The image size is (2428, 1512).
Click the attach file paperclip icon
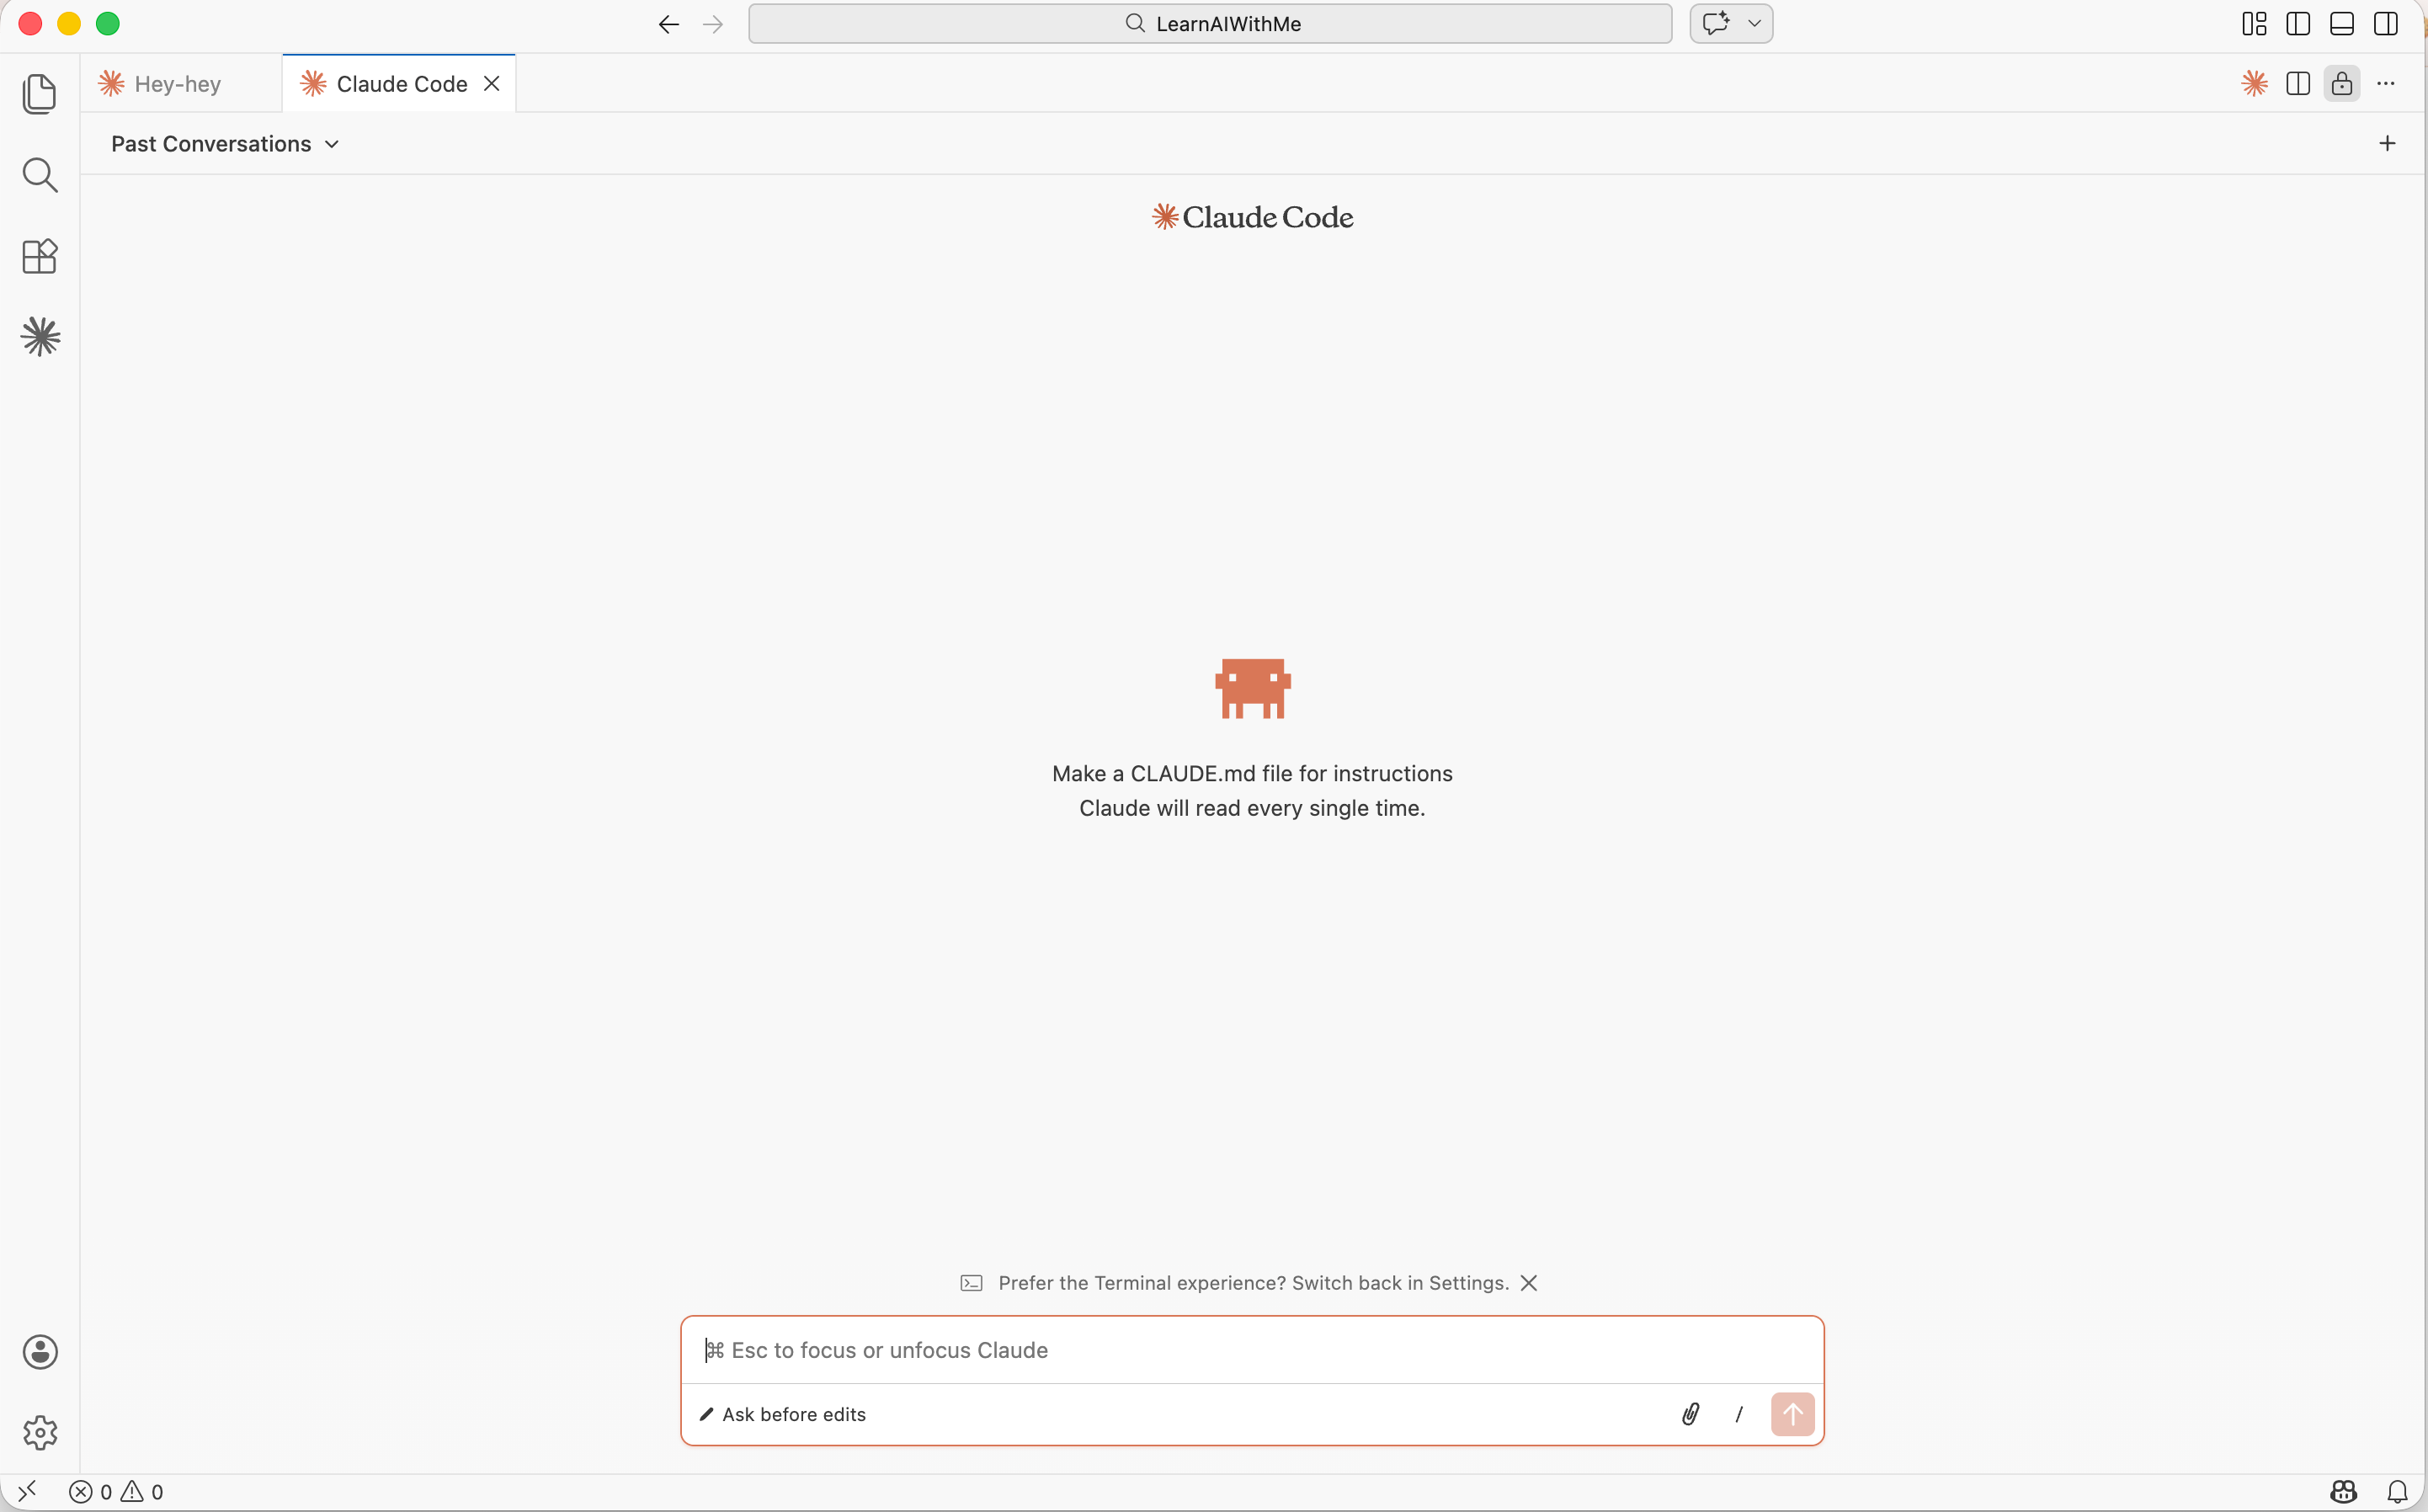coord(1690,1414)
